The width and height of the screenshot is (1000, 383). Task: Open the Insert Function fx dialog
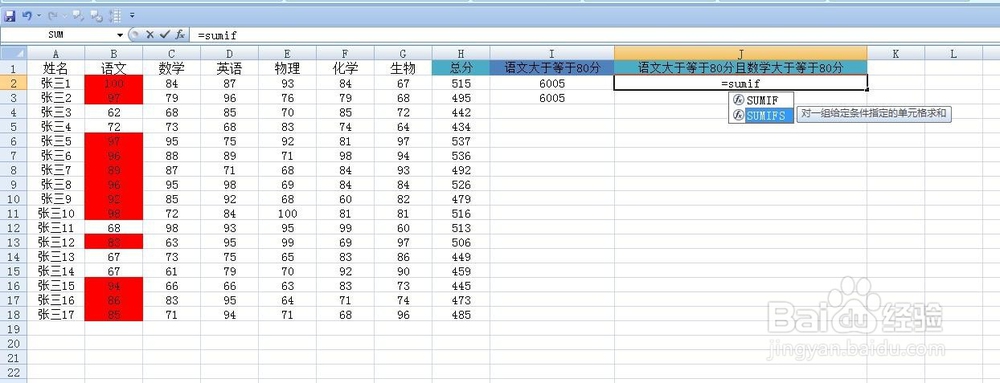[x=180, y=35]
